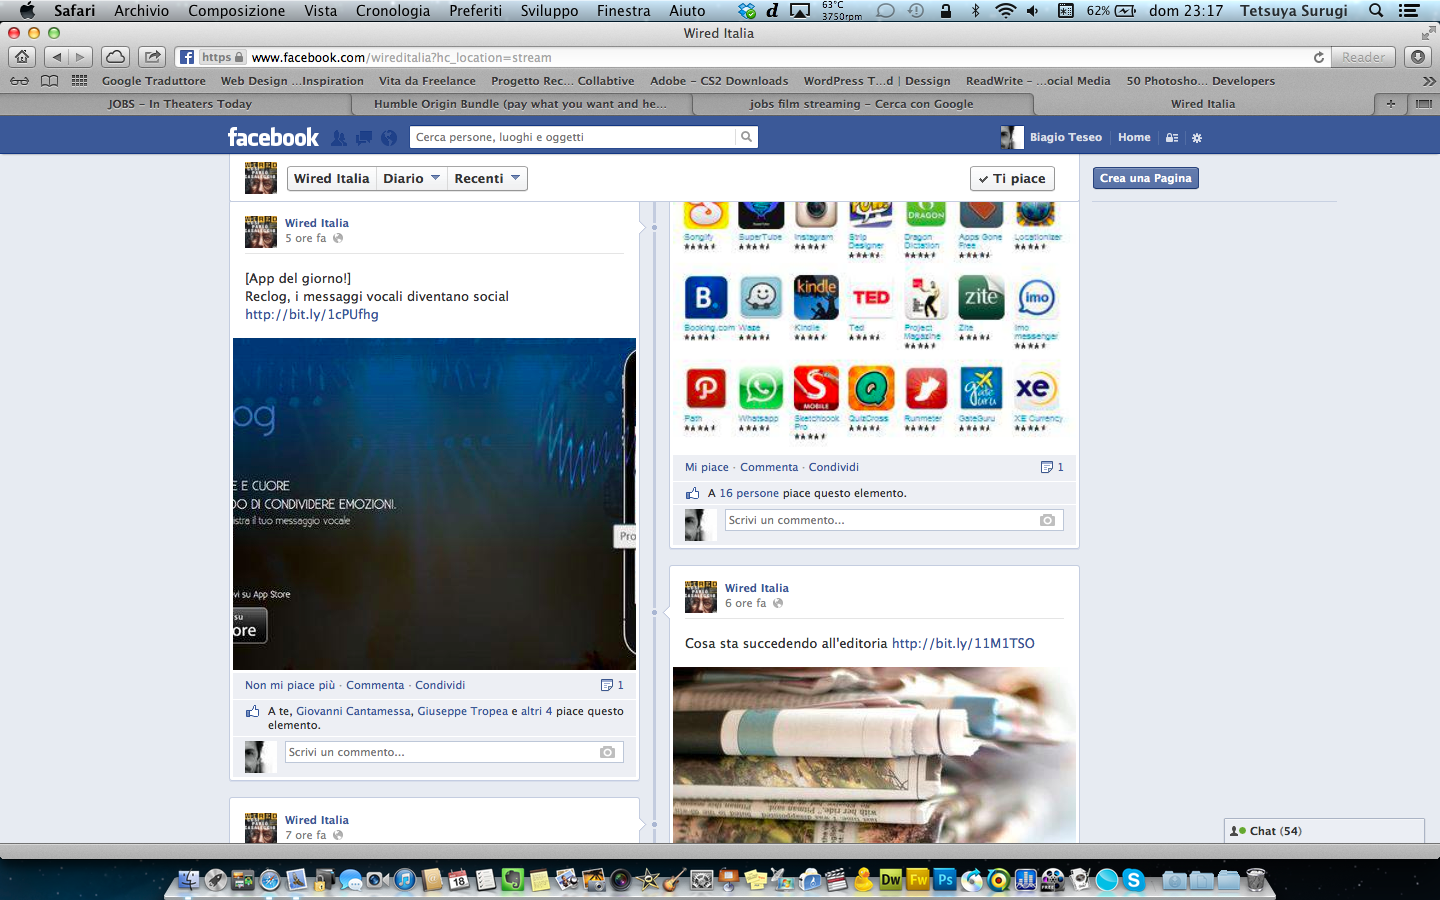The image size is (1440, 900).
Task: Open Facebook privacy shortcuts icon
Action: click(x=1172, y=138)
